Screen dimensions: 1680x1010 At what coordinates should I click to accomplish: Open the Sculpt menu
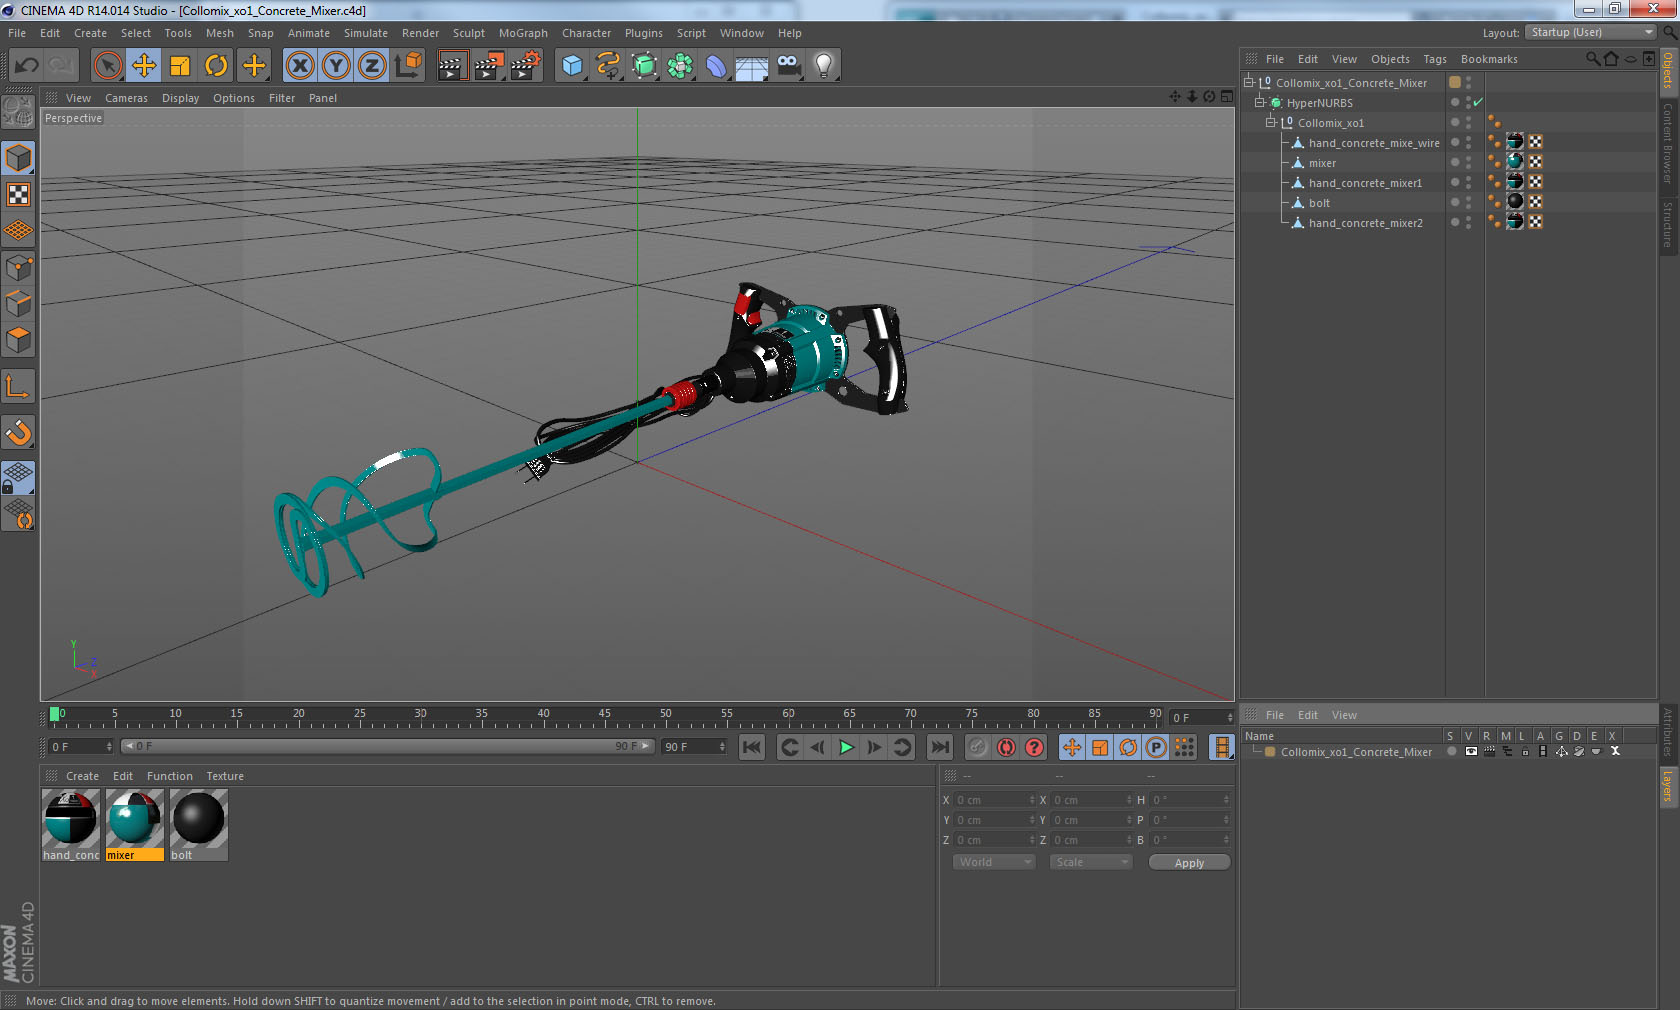[x=468, y=33]
